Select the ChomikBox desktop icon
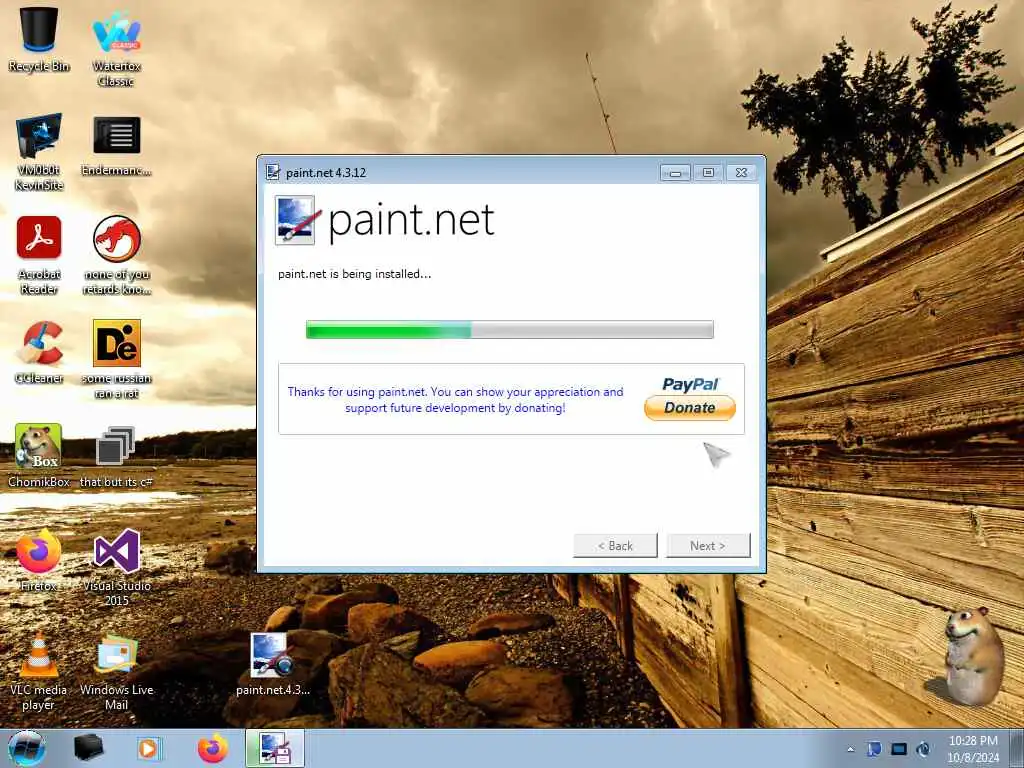The width and height of the screenshot is (1024, 768). [39, 455]
